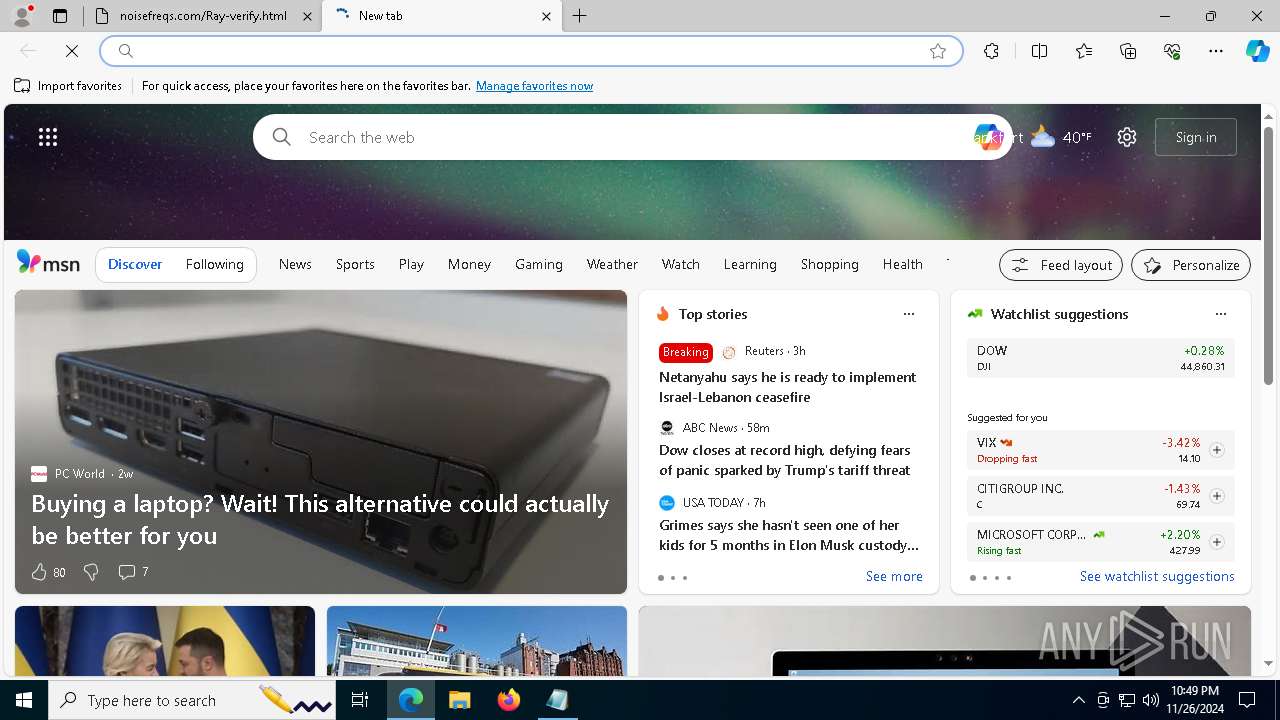The image size is (1280, 720).
Task: Open See watchlist suggestions link
Action: (x=1157, y=576)
